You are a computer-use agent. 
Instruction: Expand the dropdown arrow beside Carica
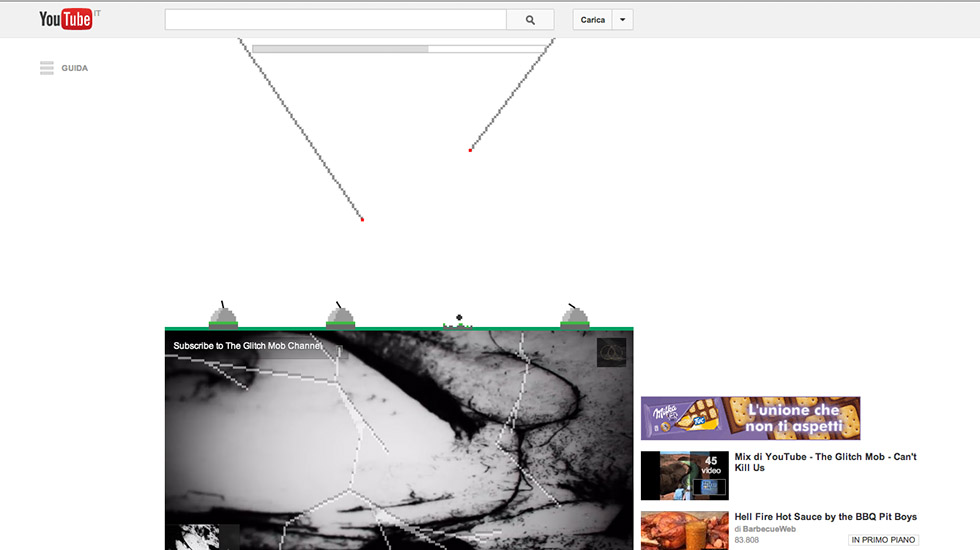[x=622, y=20]
